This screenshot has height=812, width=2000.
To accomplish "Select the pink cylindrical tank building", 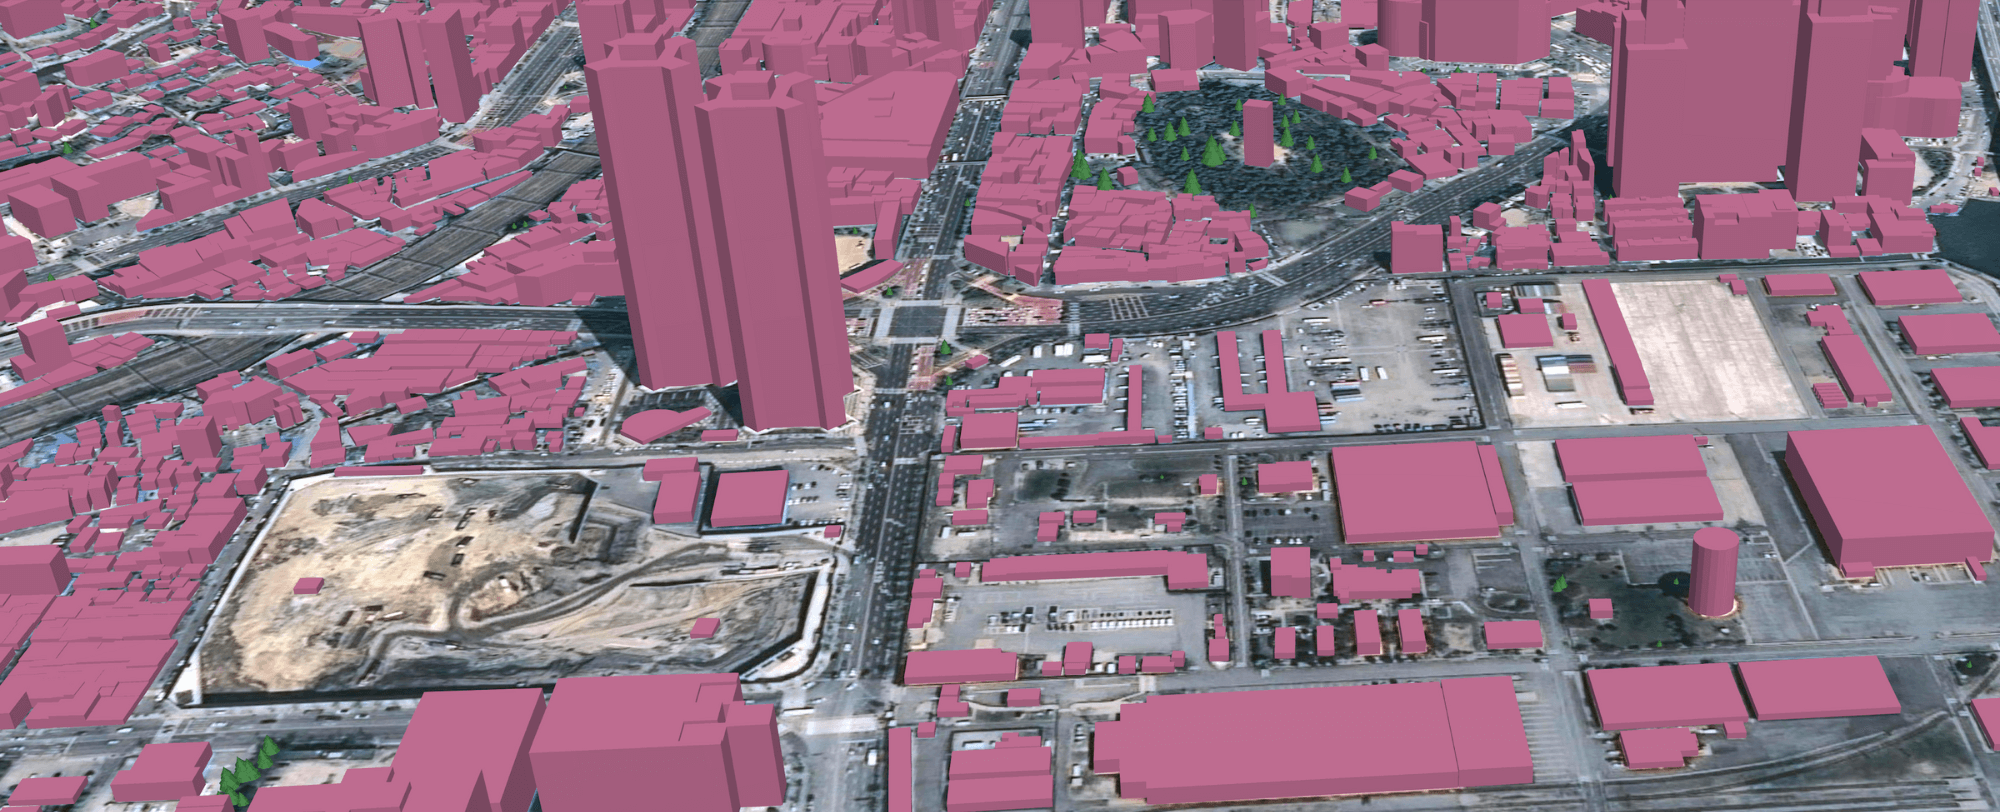I will click(x=1713, y=572).
